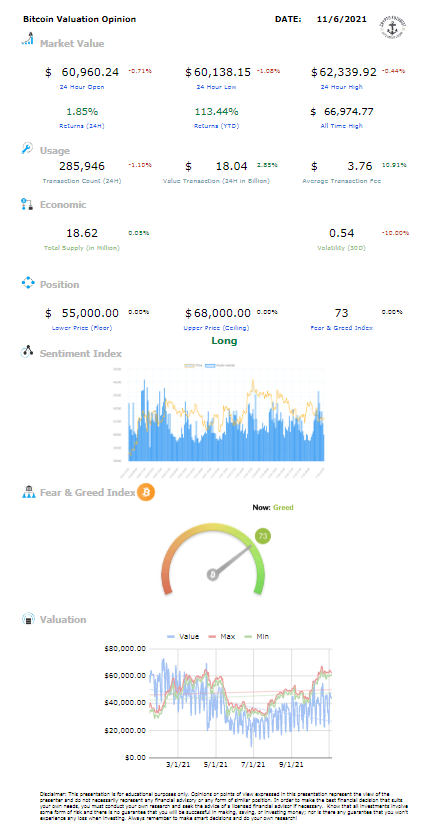Click the gray Bitcoin hub of gauge needle
This screenshot has height=839, width=446.
[x=213, y=575]
